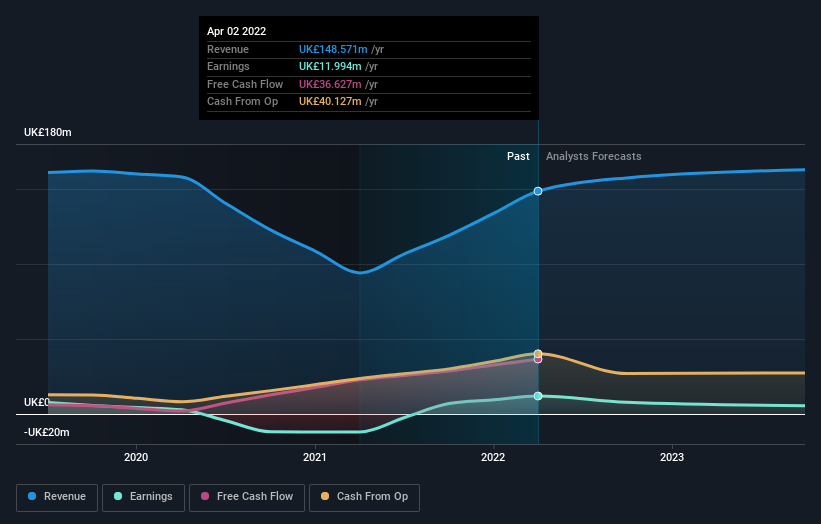Screen dimensions: 821x524
Task: Toggle the Revenue legend button
Action: [x=57, y=497]
